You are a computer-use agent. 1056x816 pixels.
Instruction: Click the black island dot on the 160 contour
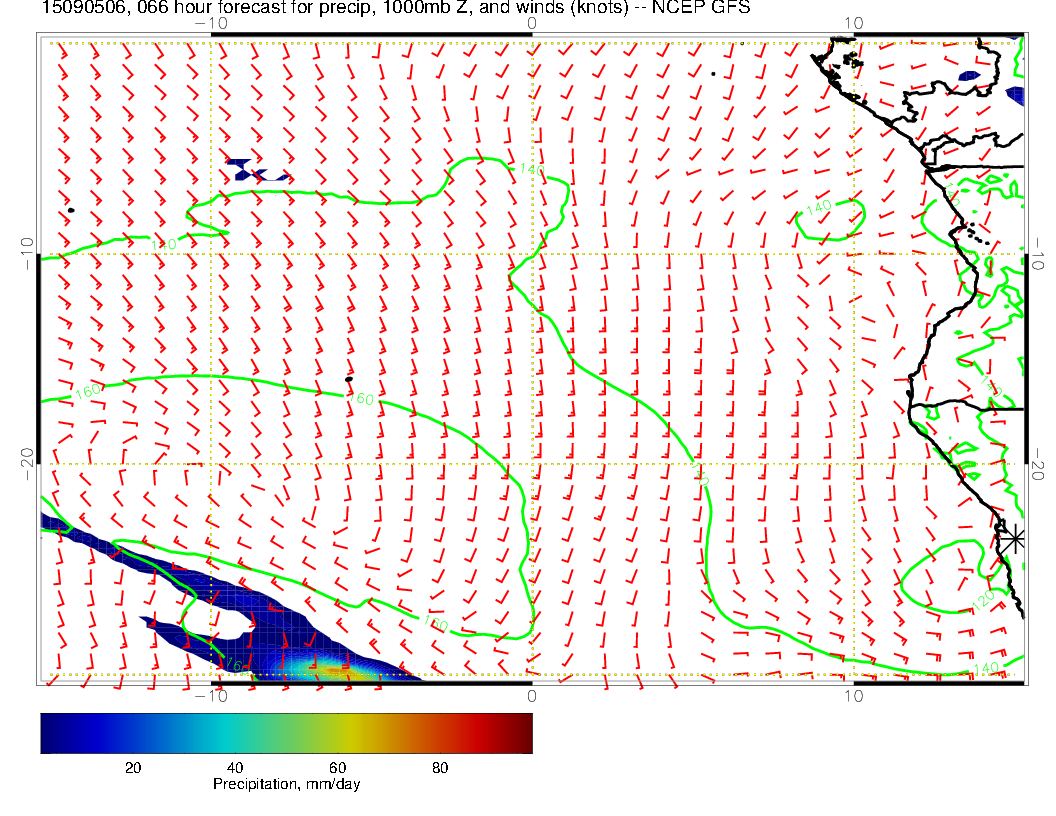(349, 380)
